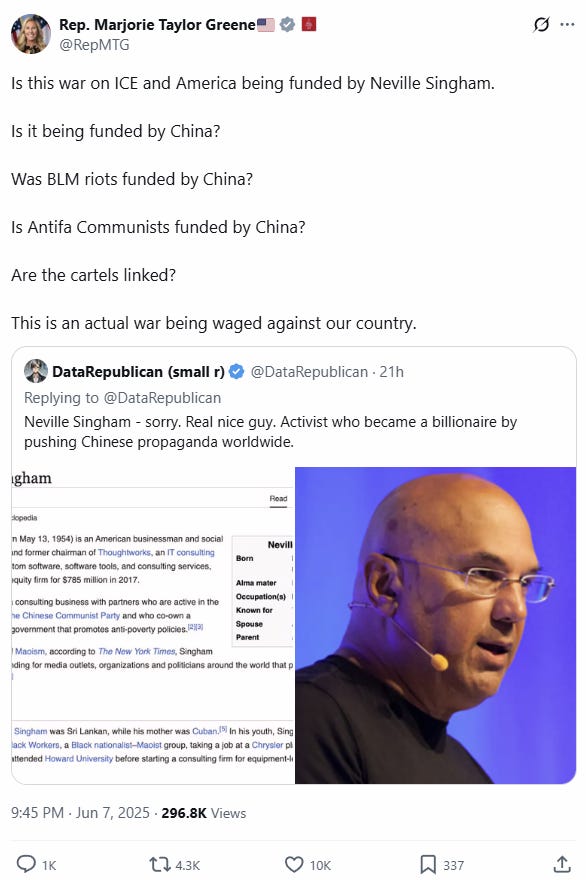Open the three-dot more options menu
The width and height of the screenshot is (586, 880).
pyautogui.click(x=567, y=25)
